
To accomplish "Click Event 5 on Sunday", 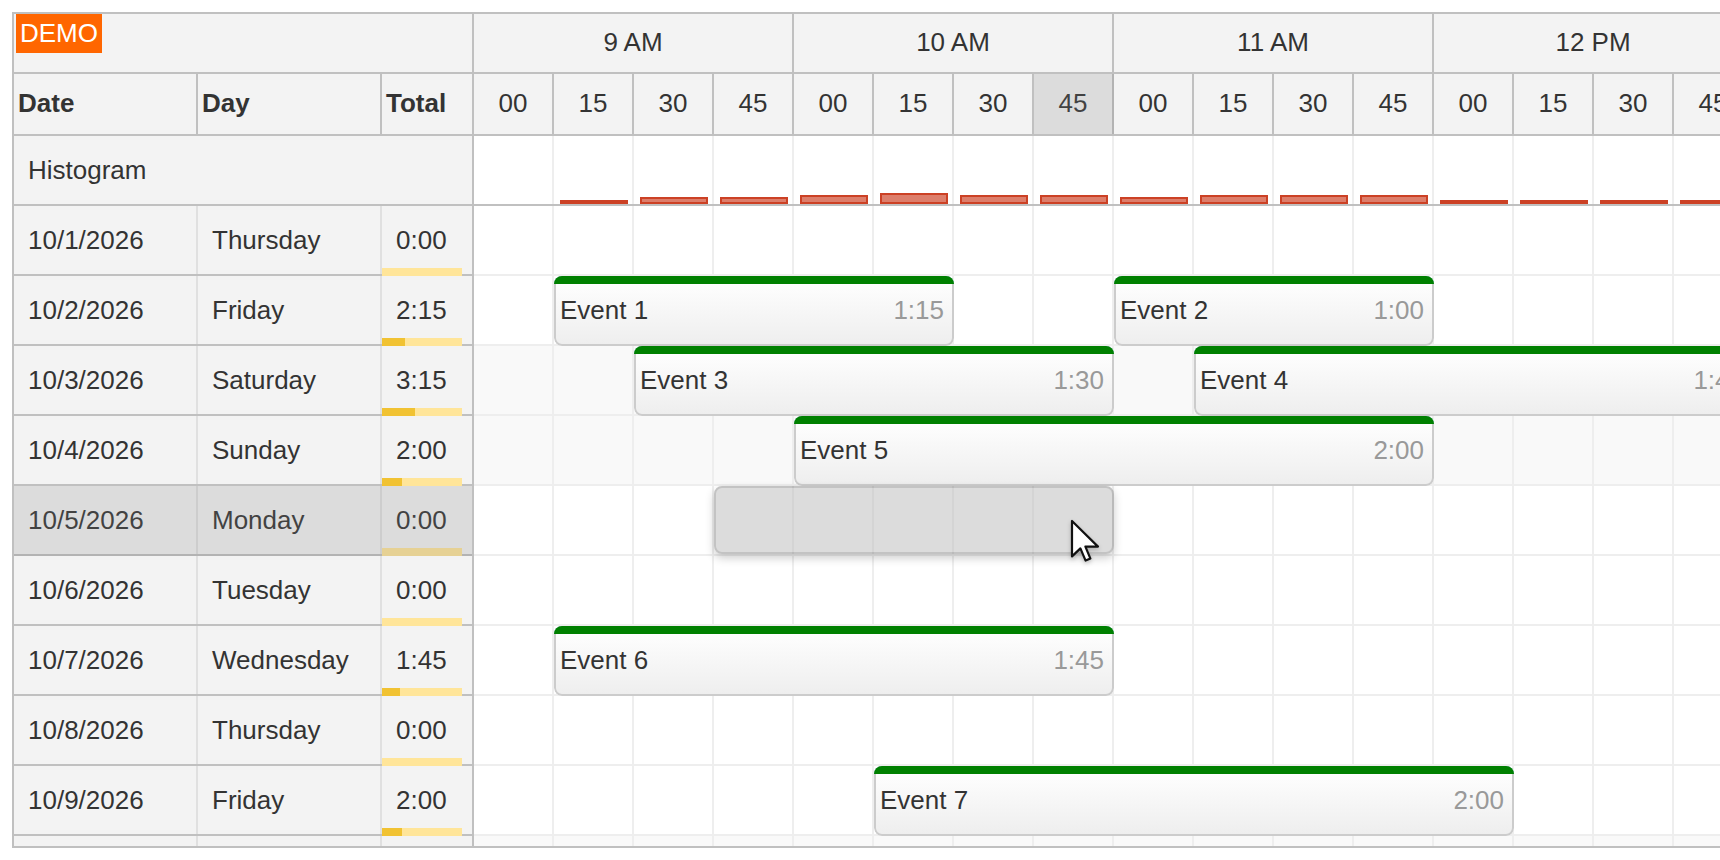I will pos(1114,450).
